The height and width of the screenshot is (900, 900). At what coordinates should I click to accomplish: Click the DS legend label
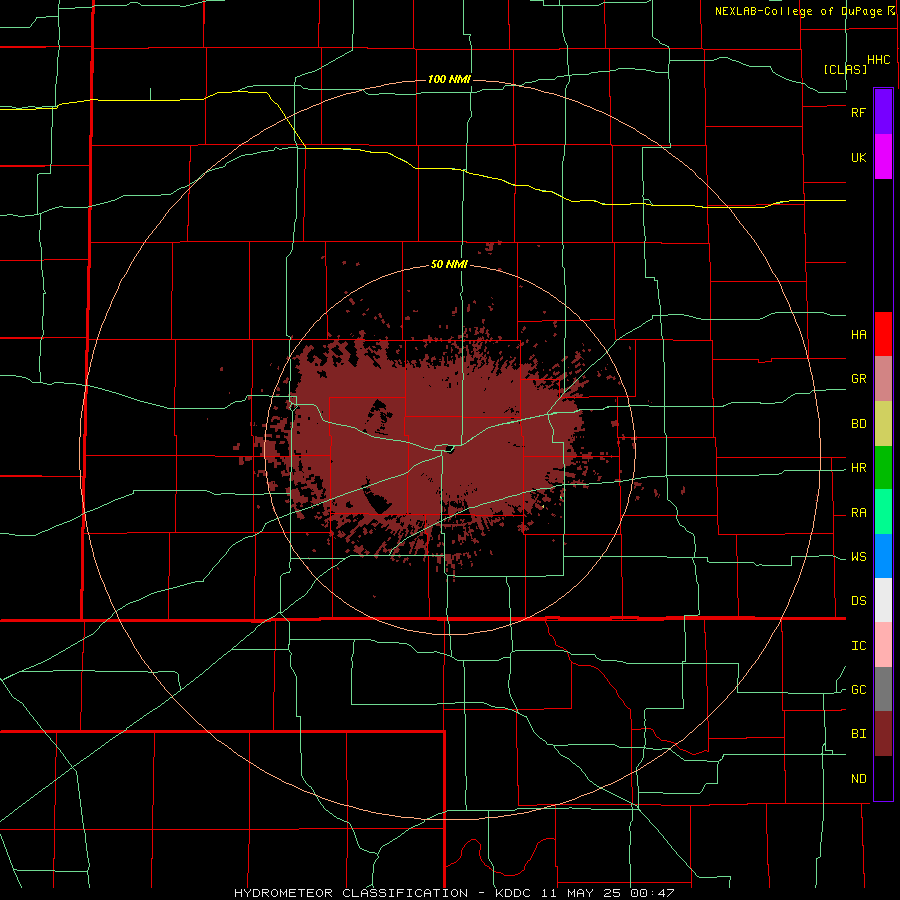click(x=858, y=601)
